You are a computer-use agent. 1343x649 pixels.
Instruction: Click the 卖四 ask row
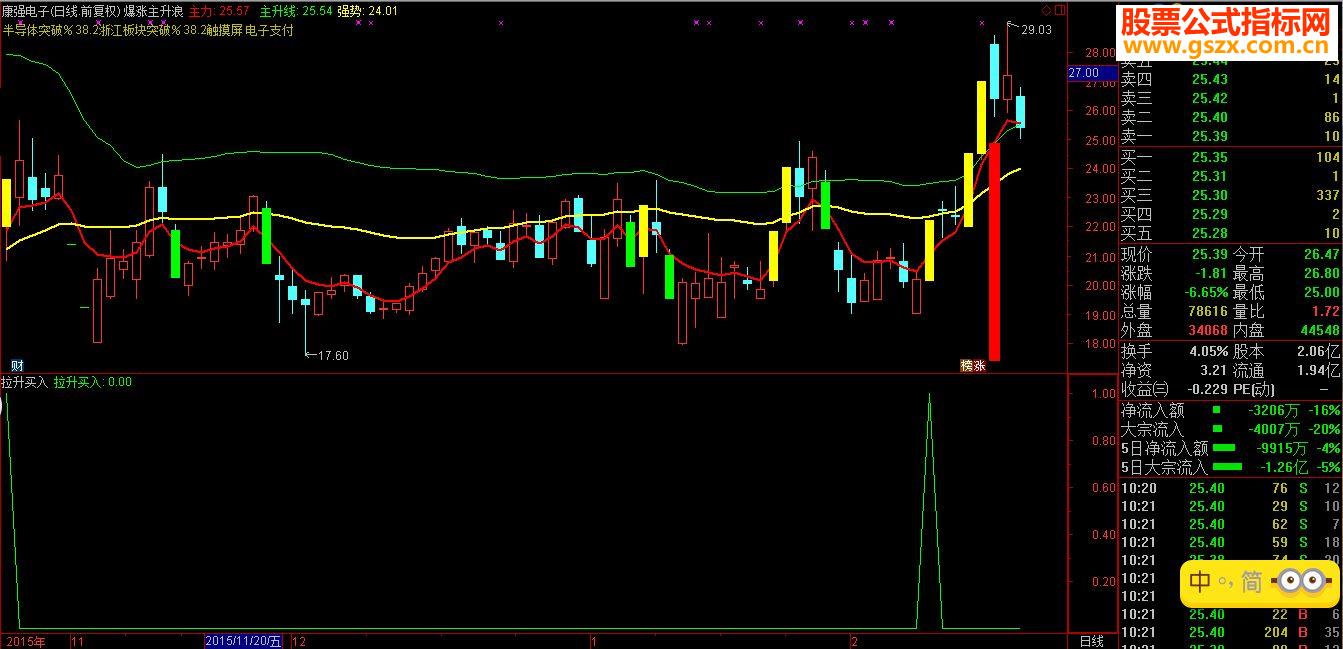(x=1230, y=80)
